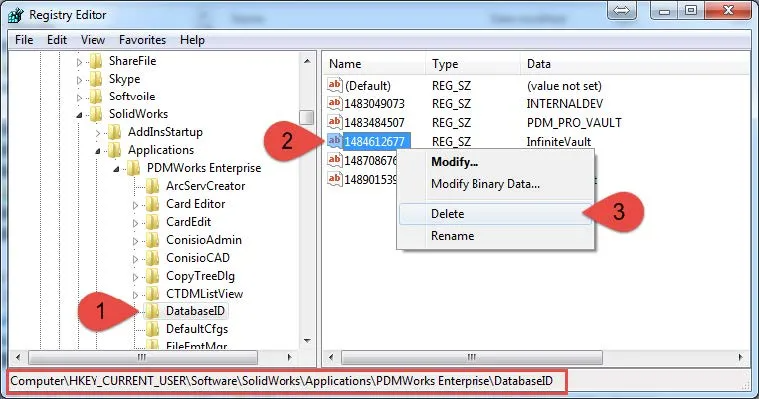Click the string icon for 1484612677
Viewport: 759px width, 399px height.
click(334, 141)
